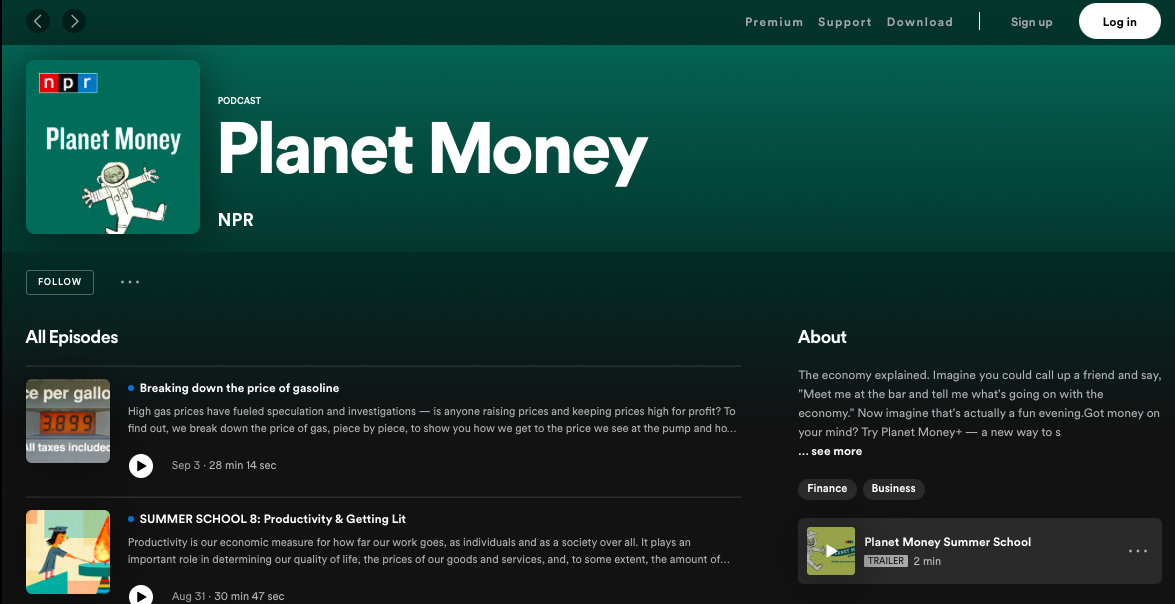Viewport: 1175px width, 604px height.
Task: Click 'Sep 3 · 28 min 14 sec' text
Action: (224, 465)
